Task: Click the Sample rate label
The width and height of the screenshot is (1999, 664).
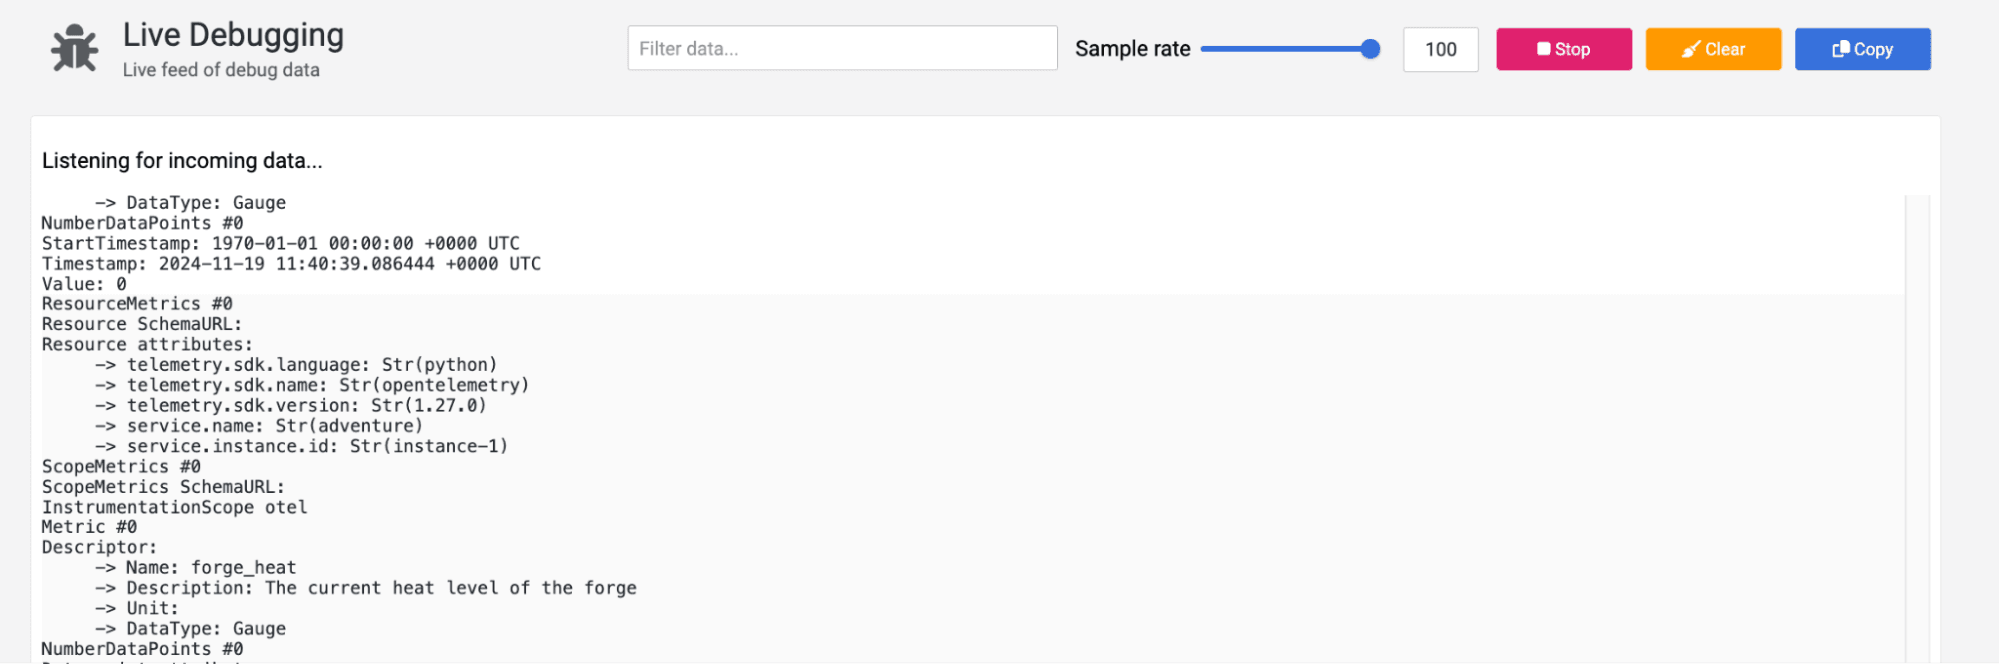Action: pyautogui.click(x=1132, y=48)
